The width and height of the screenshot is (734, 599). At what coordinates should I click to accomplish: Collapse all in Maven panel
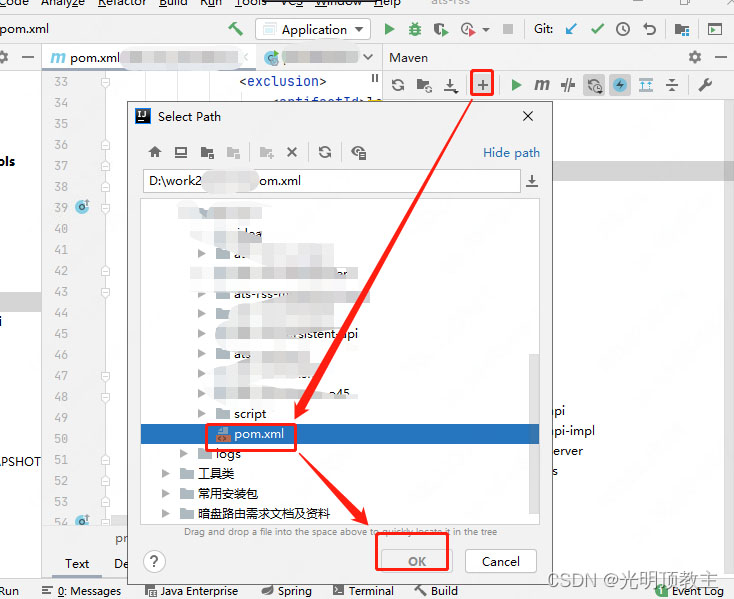[x=672, y=85]
